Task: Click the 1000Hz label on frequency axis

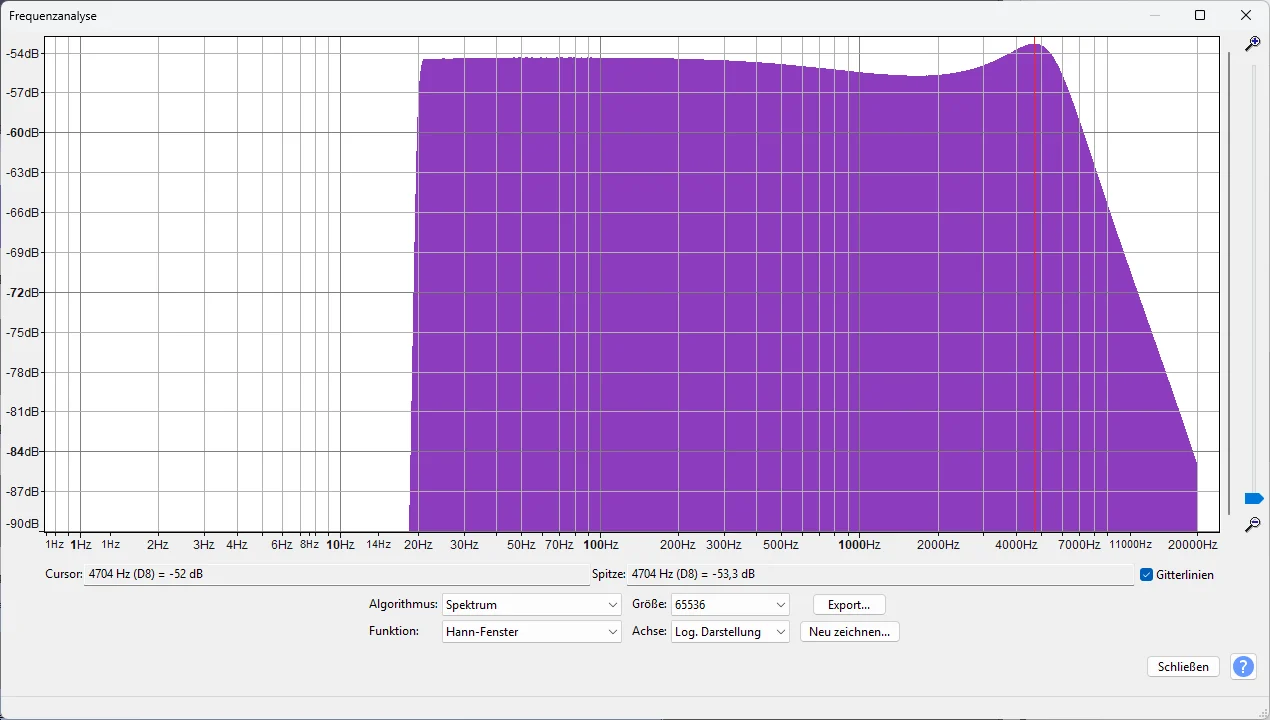Action: (x=860, y=545)
